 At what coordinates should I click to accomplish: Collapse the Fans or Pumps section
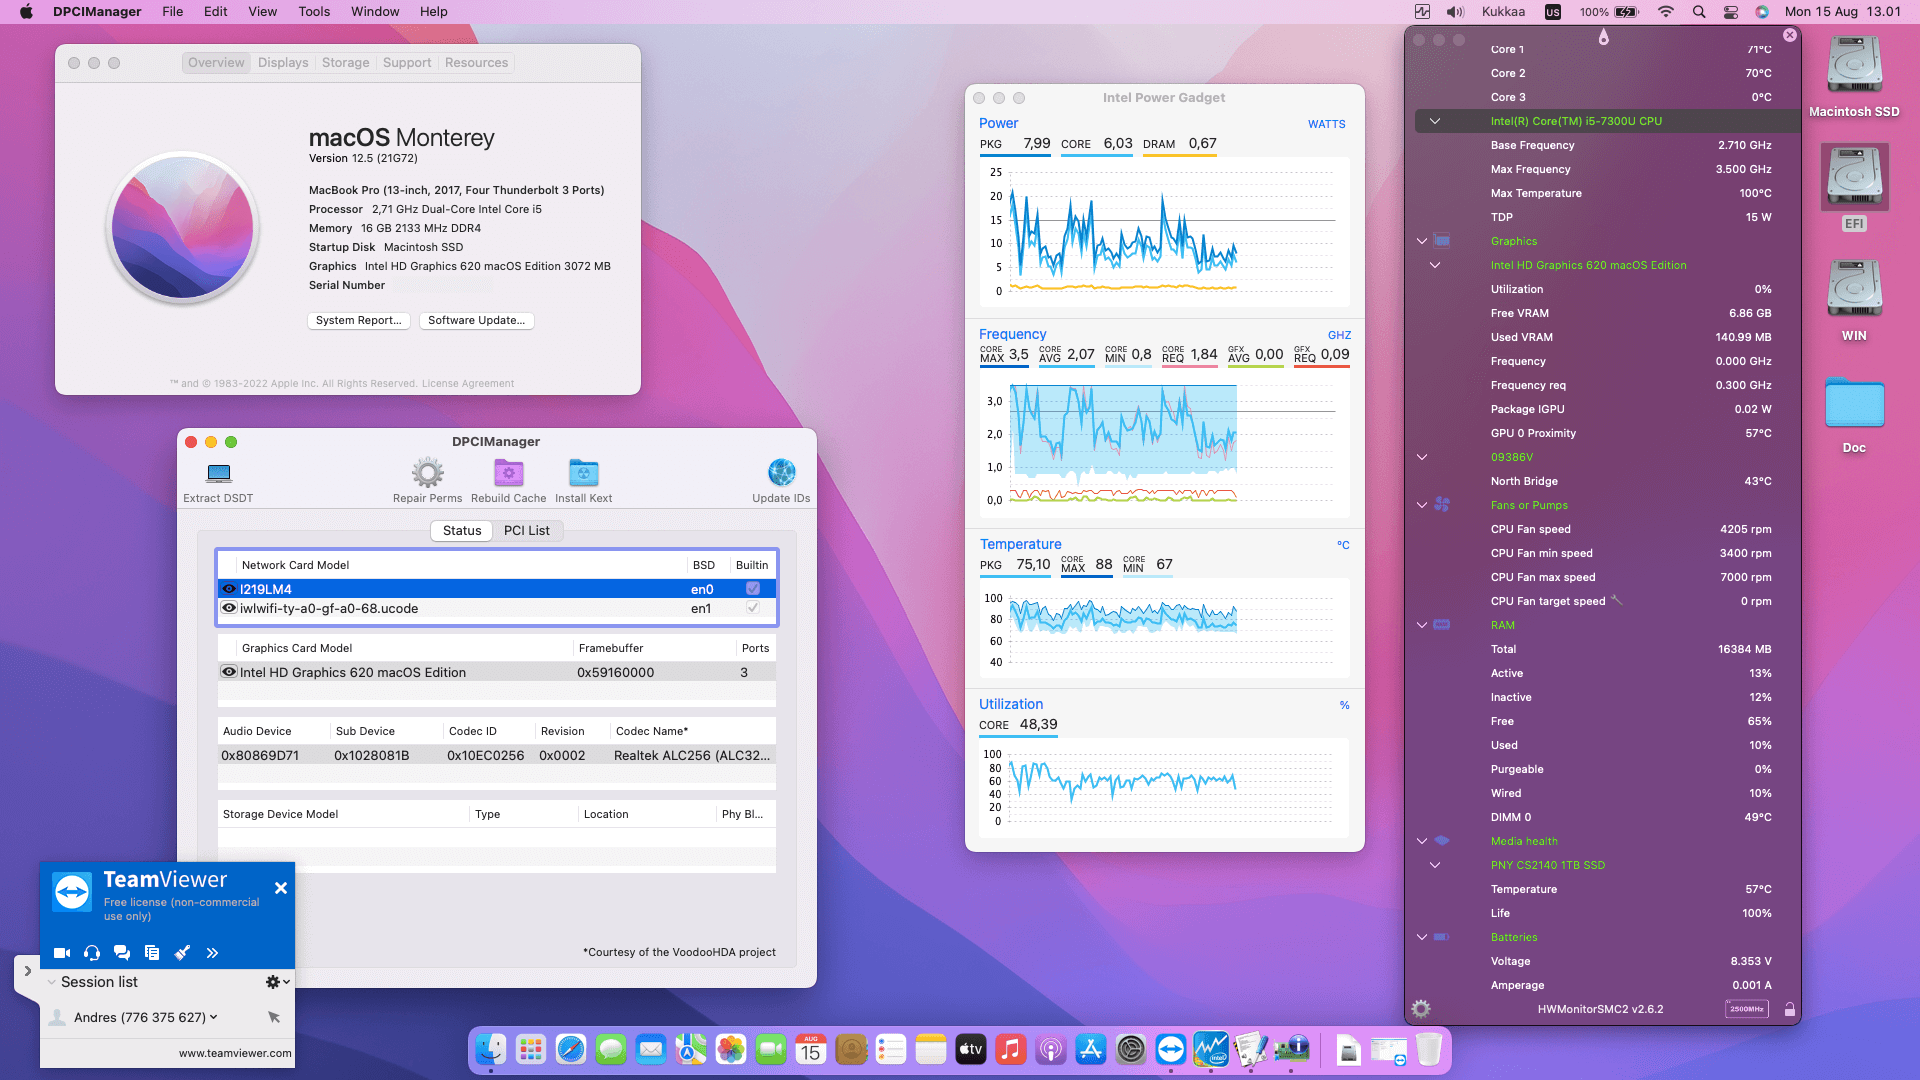[x=1421, y=505]
